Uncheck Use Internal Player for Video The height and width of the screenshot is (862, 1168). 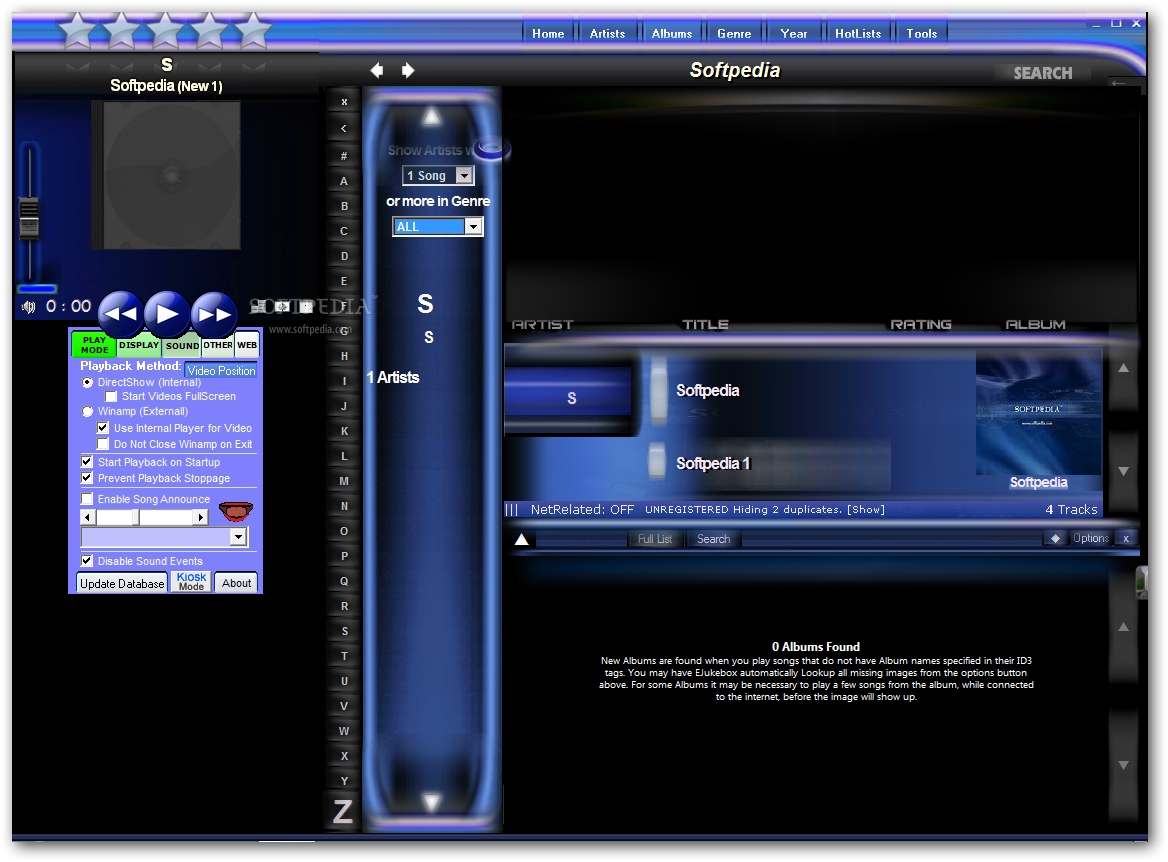pos(103,428)
